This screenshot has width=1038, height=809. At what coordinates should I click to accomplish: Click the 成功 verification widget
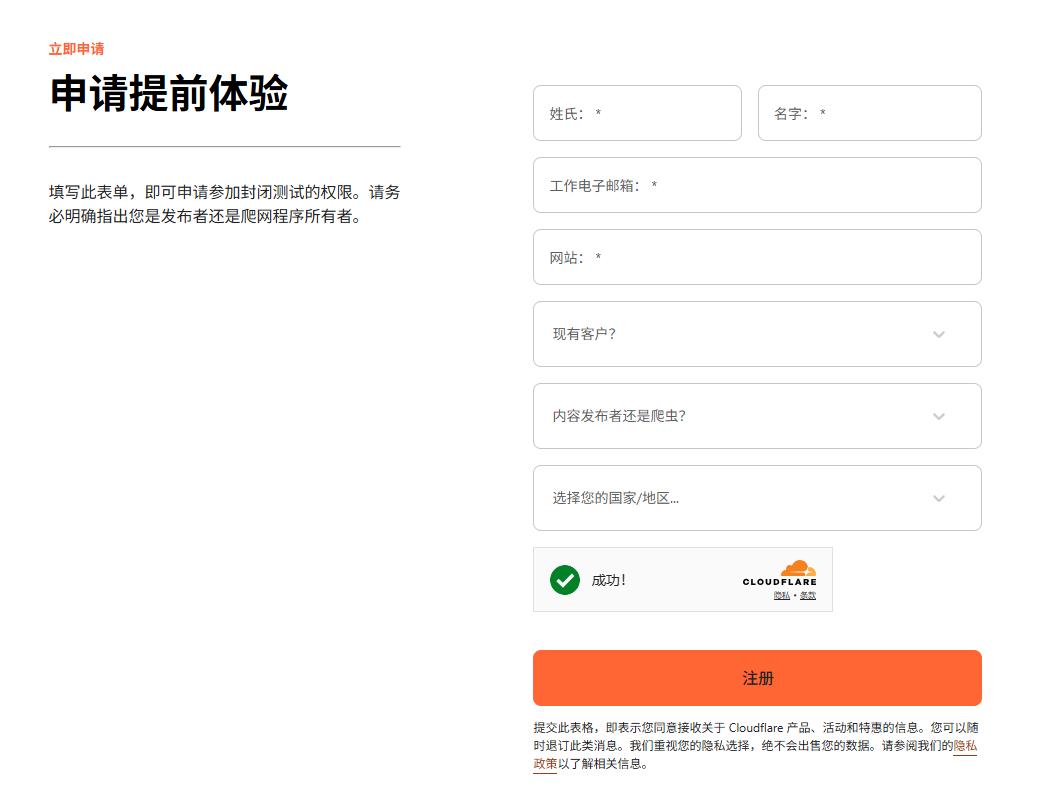pos(682,580)
